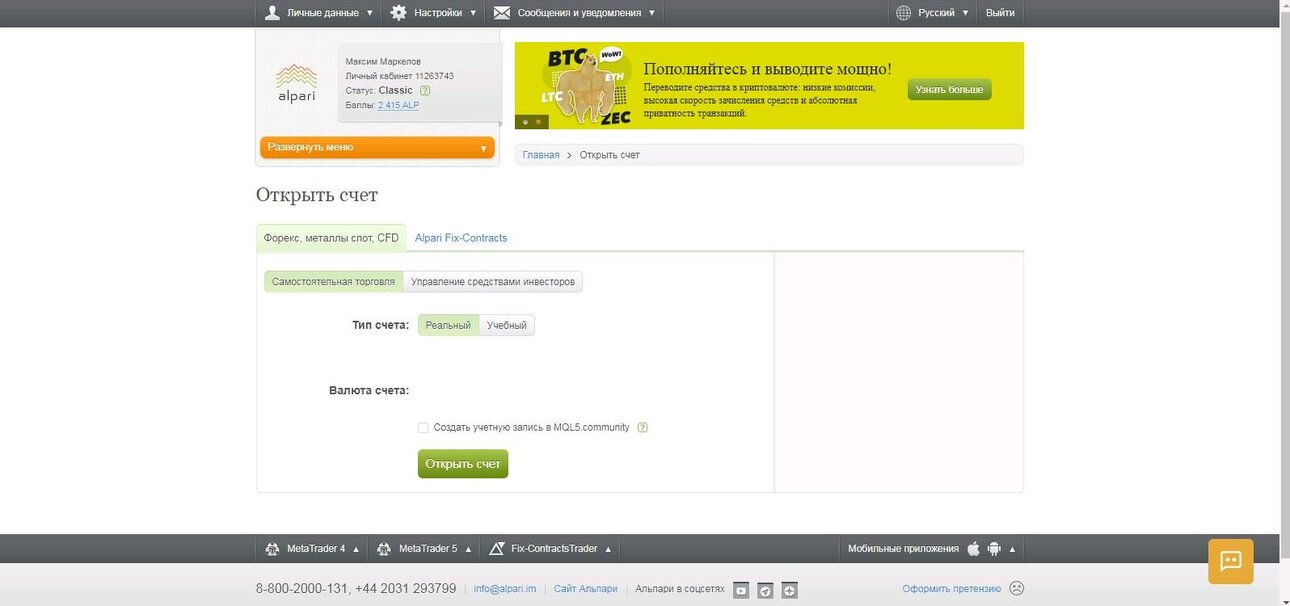Choose Управление средствами инвесторов mode
Viewport: 1290px width, 606px height.
(493, 282)
